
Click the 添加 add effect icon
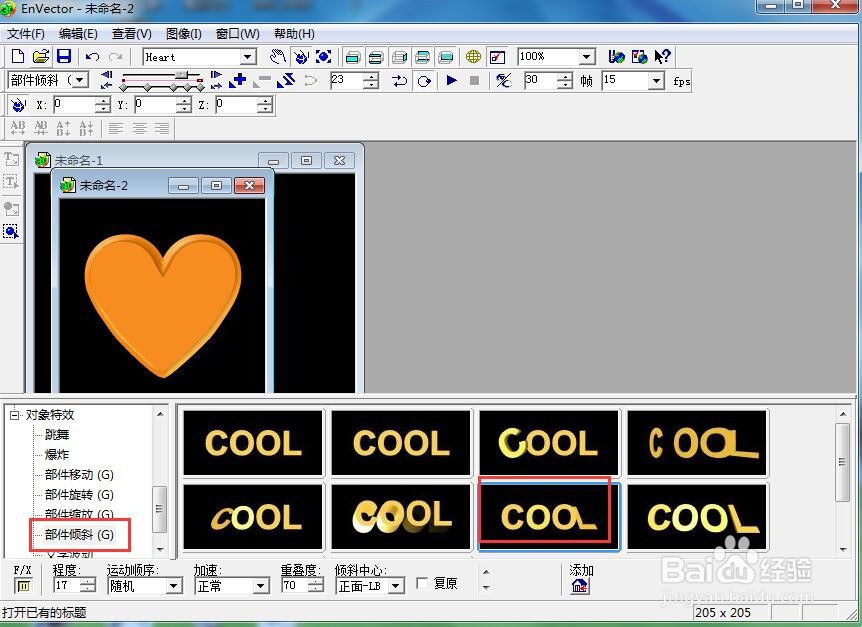580,586
